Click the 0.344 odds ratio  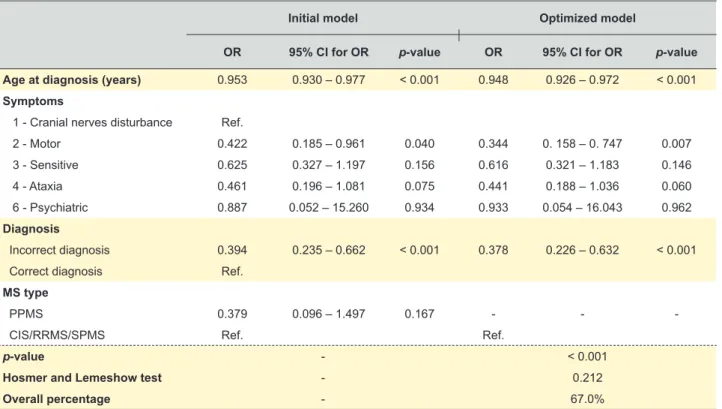tap(493, 144)
